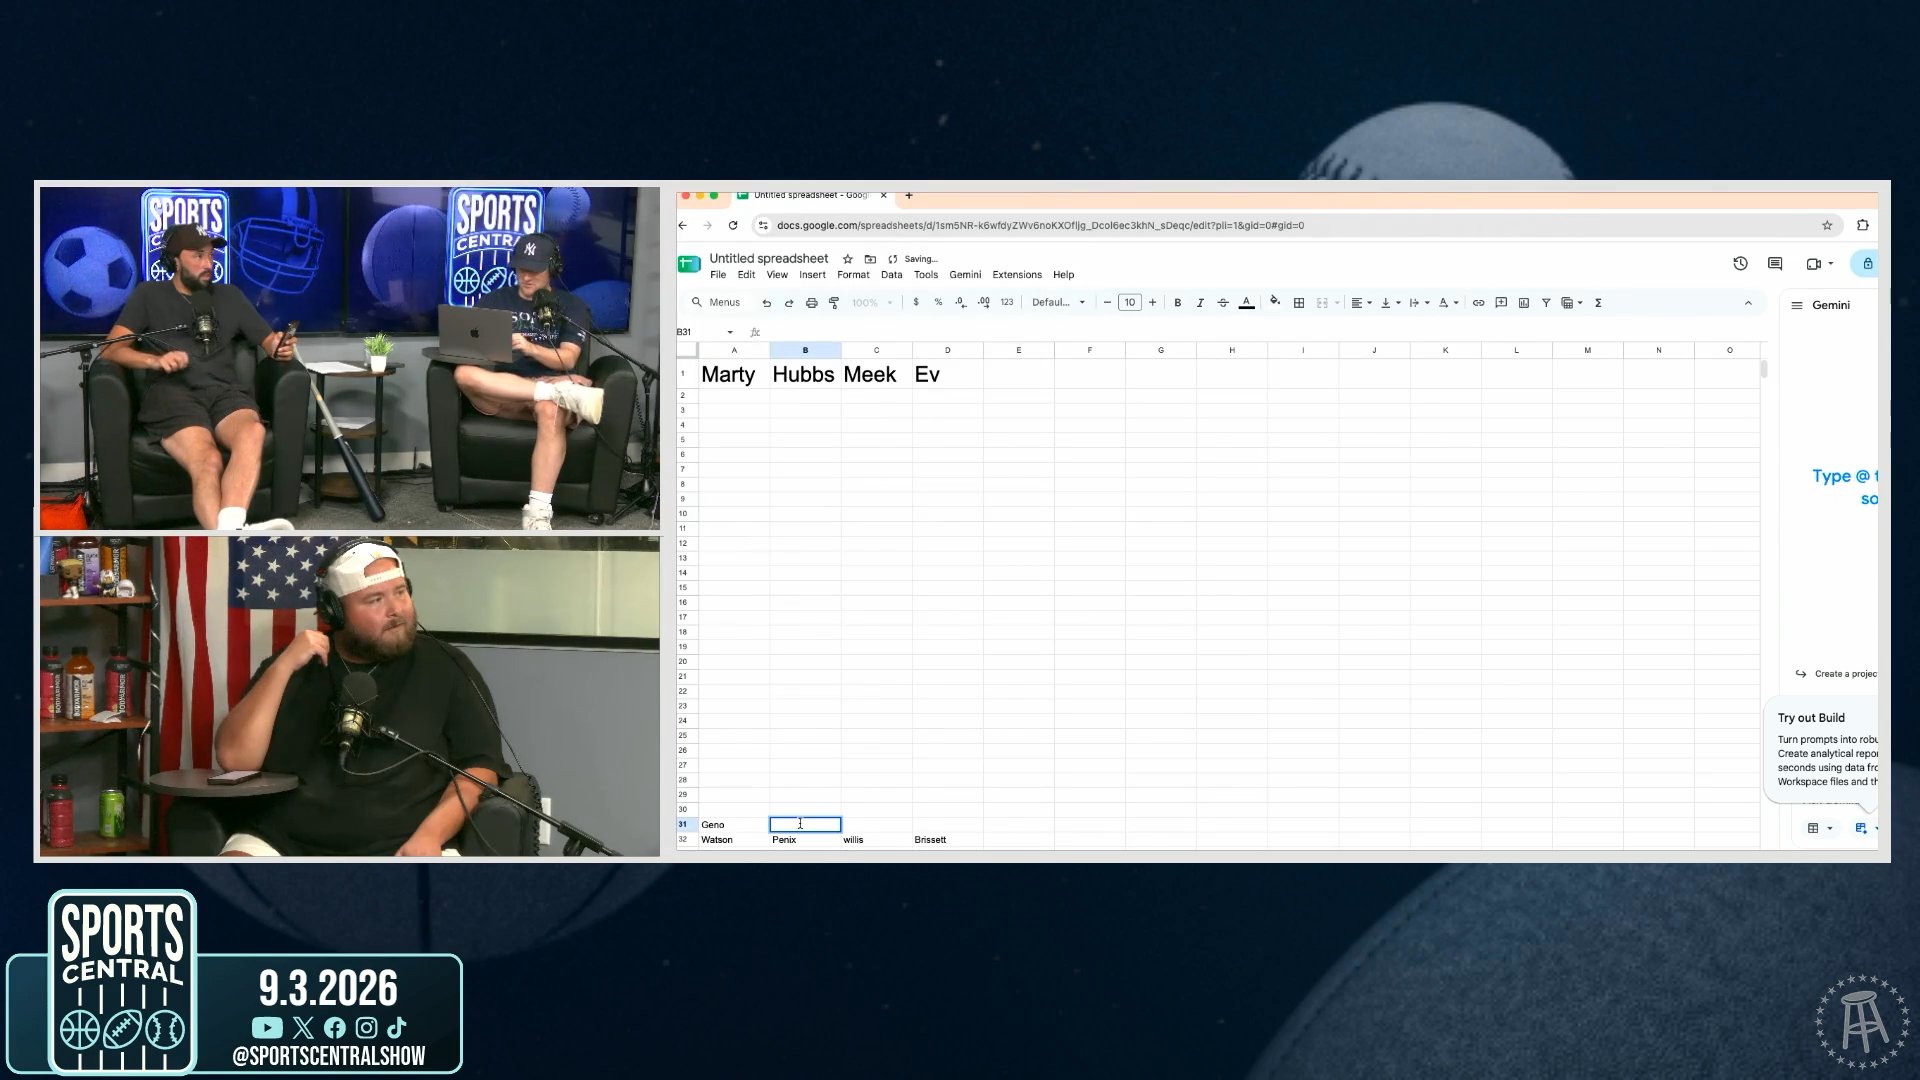Toggle strikethrough formatting
The height and width of the screenshot is (1080, 1920).
point(1223,303)
